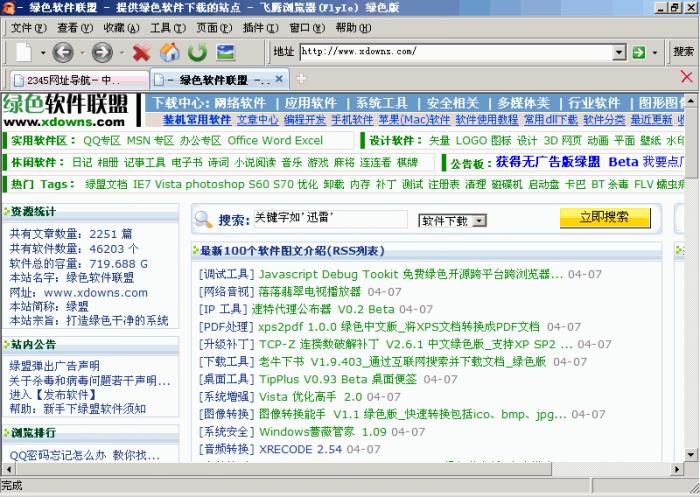Click the 文章中心 link
Screen dimensions: 700x497
point(258,120)
